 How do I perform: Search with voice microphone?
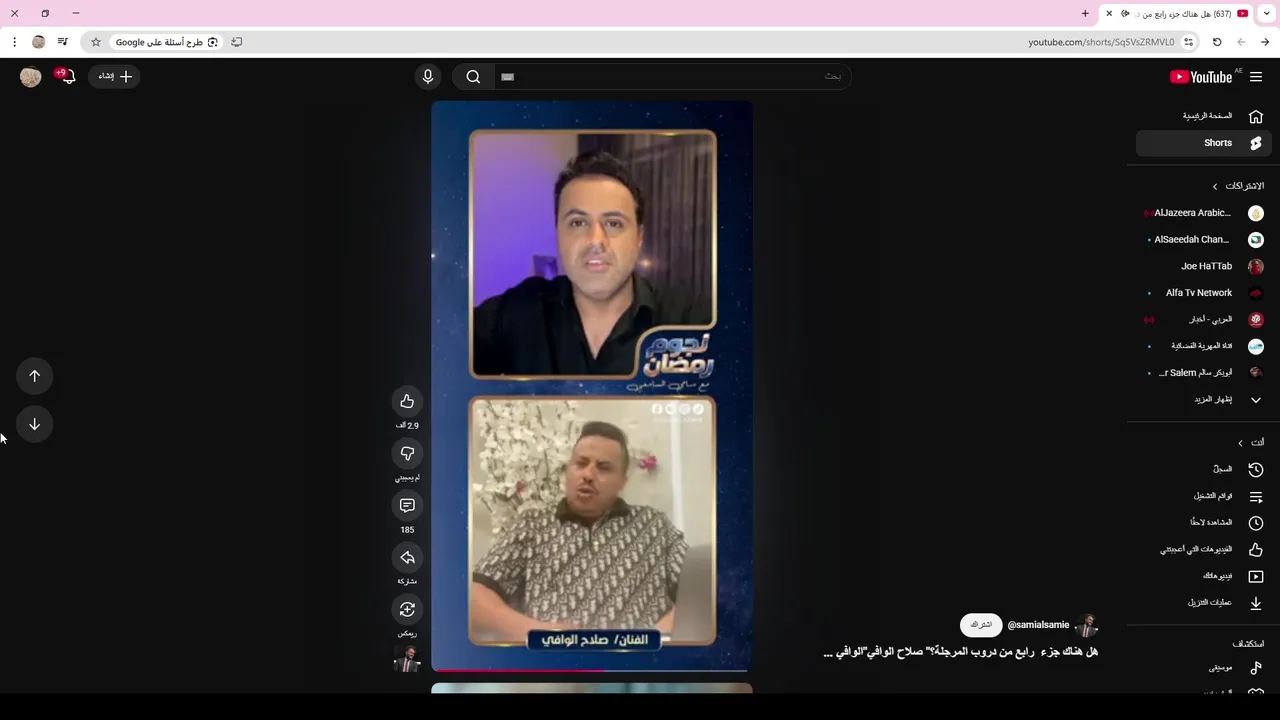tap(428, 77)
